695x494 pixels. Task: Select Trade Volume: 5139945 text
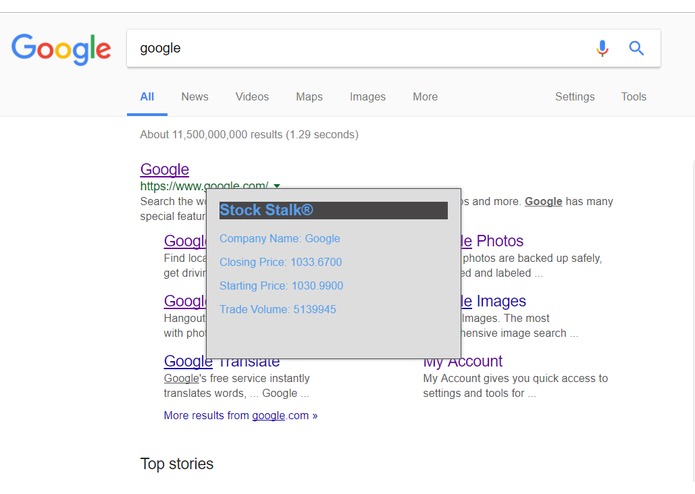[277, 309]
